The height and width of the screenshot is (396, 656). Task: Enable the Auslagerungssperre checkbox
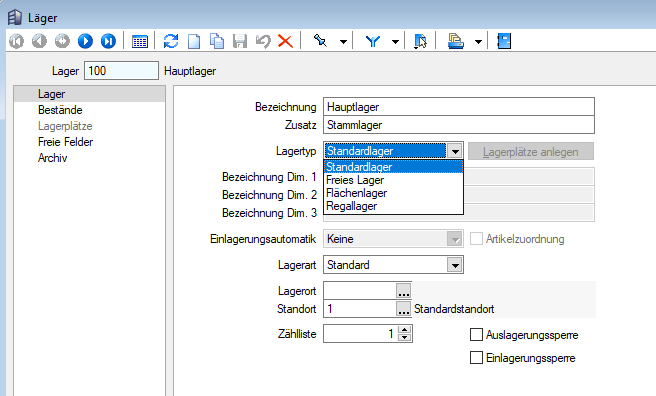tap(477, 335)
